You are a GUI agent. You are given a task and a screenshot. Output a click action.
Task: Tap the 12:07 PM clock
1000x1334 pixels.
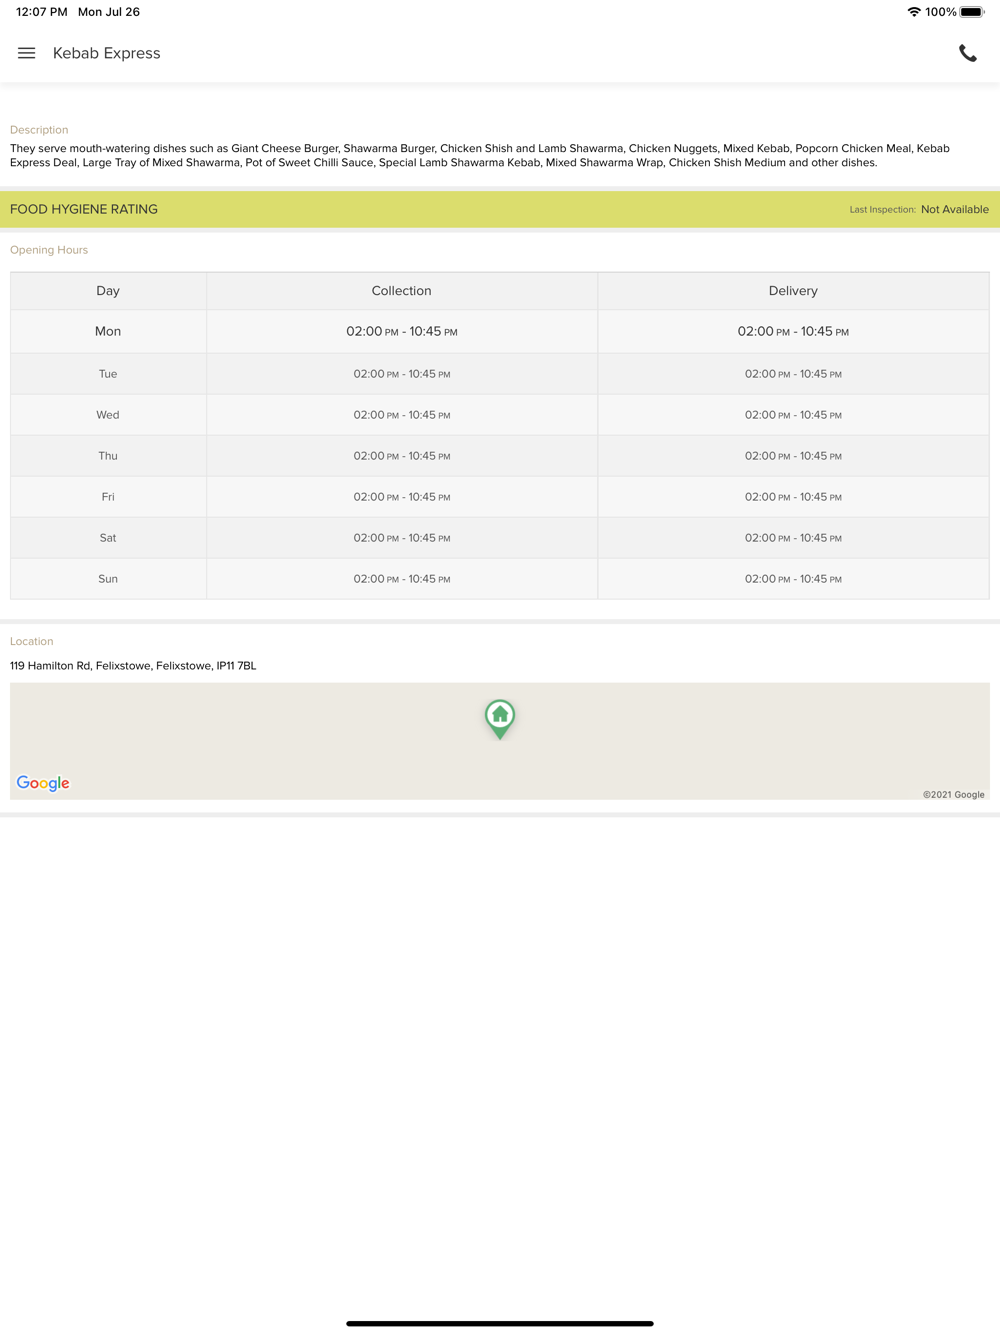[42, 12]
